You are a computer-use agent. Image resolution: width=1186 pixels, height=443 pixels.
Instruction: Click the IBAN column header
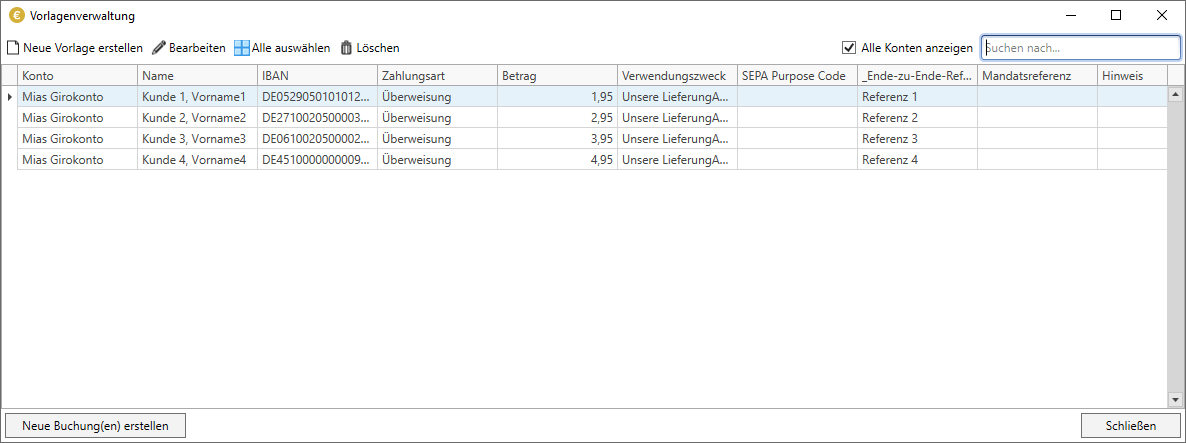click(x=317, y=76)
